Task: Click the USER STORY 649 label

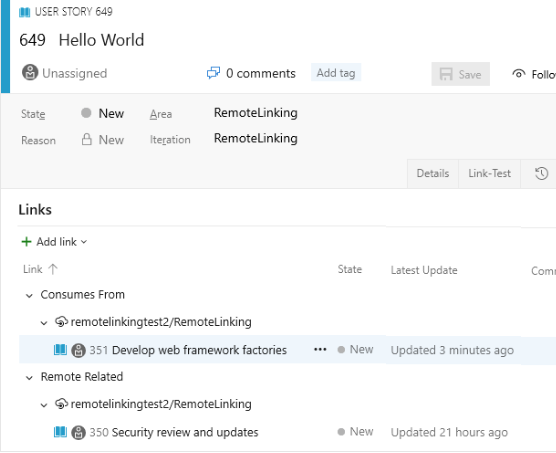Action: point(73,12)
